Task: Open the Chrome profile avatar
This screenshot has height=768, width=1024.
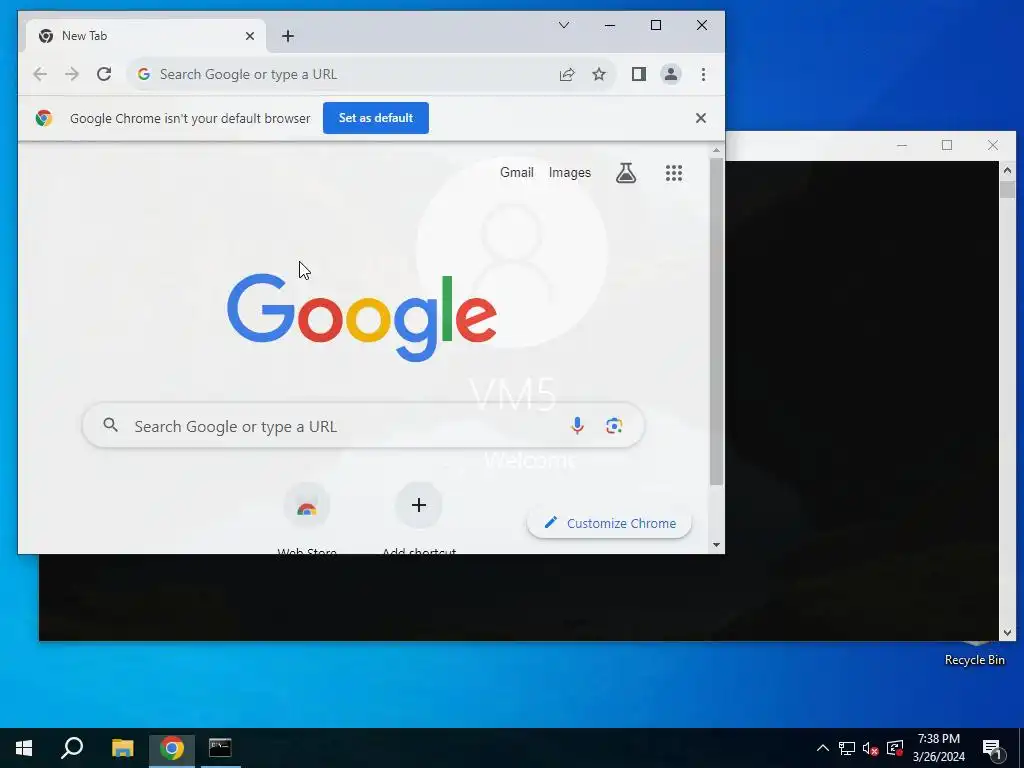Action: pos(671,74)
